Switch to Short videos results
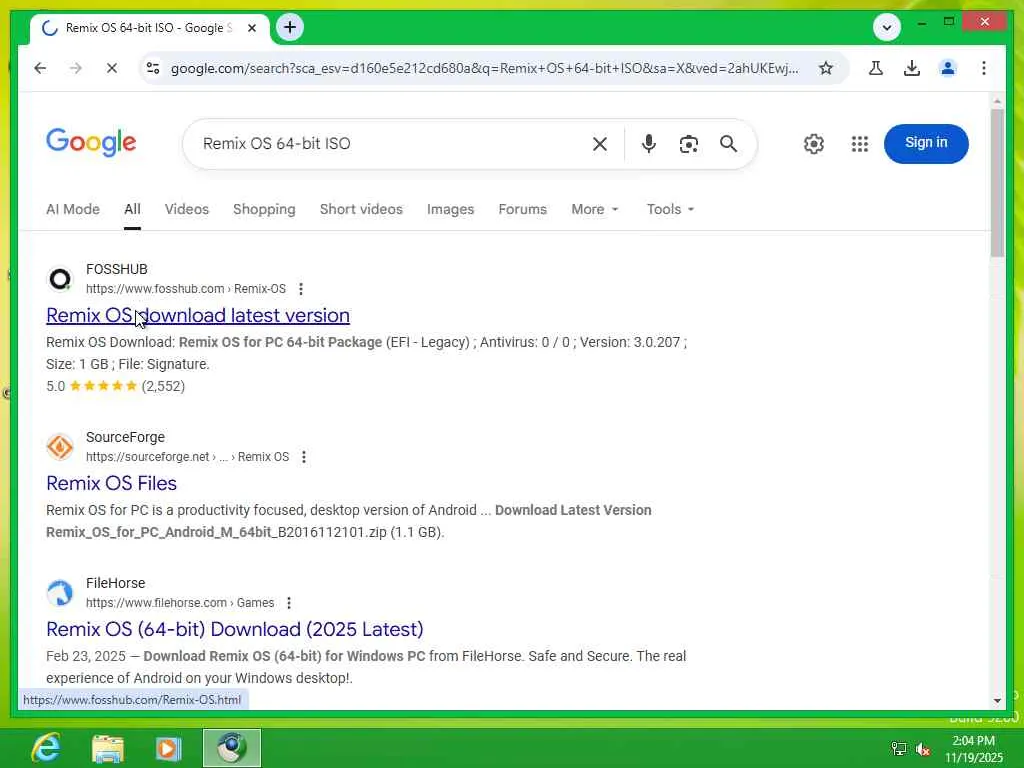 pos(361,209)
